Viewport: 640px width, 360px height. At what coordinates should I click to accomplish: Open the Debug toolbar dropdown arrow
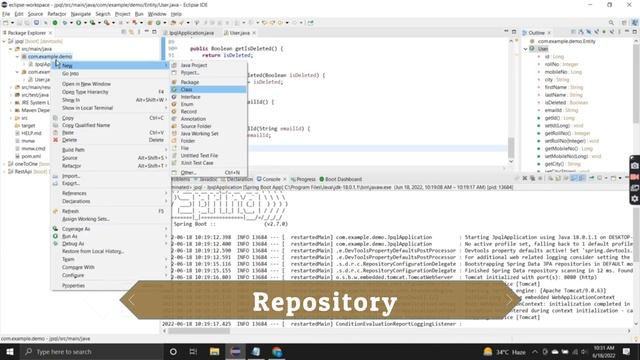pos(71,22)
